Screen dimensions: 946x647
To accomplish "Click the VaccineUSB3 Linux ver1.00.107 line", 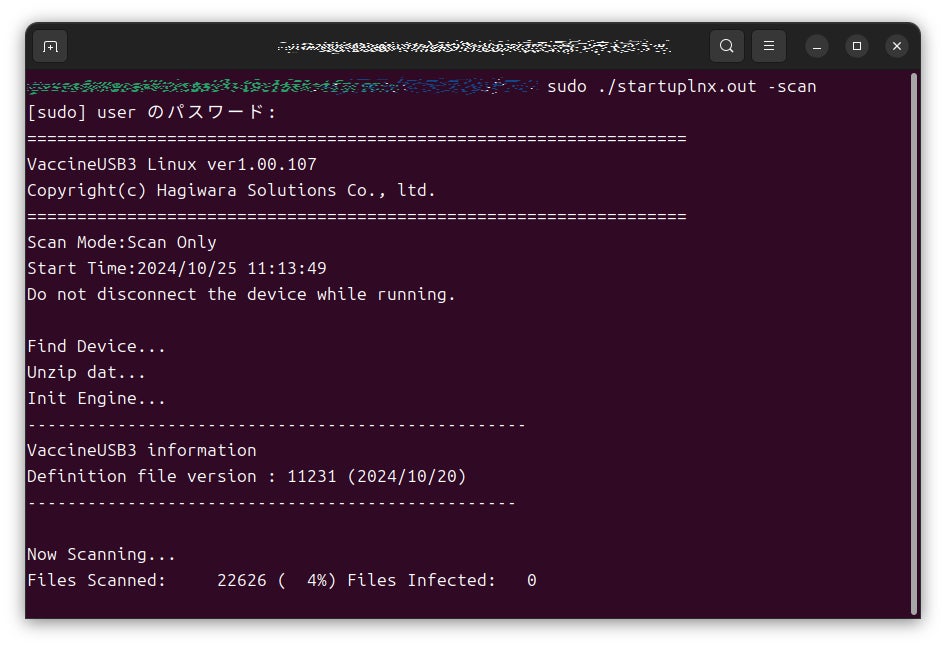I will [171, 164].
